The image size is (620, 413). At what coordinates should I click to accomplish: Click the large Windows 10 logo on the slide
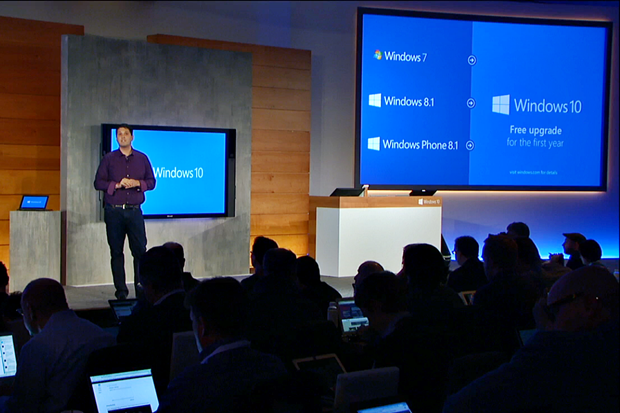point(501,105)
